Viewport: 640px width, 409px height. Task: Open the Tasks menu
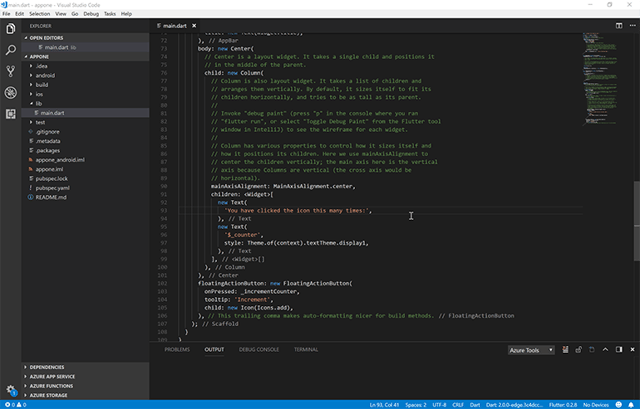(110, 14)
